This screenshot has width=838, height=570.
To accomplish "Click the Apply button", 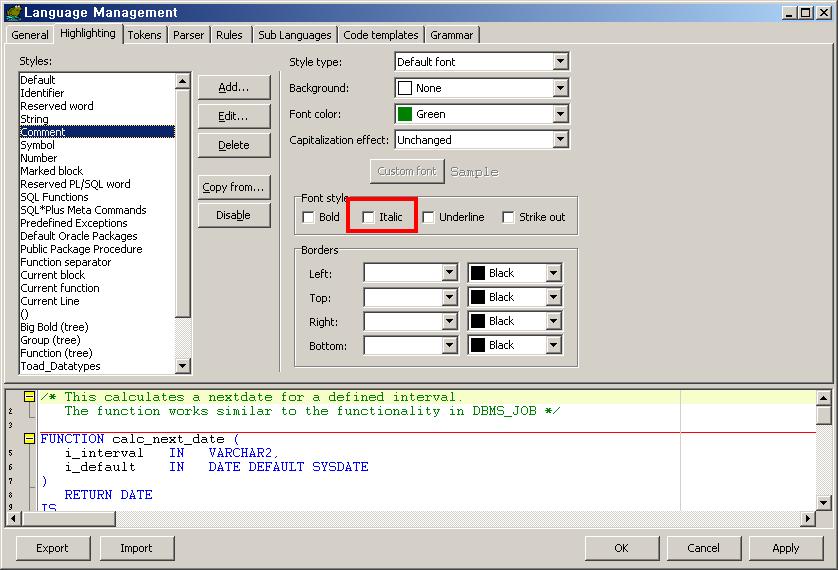I will tap(785, 547).
